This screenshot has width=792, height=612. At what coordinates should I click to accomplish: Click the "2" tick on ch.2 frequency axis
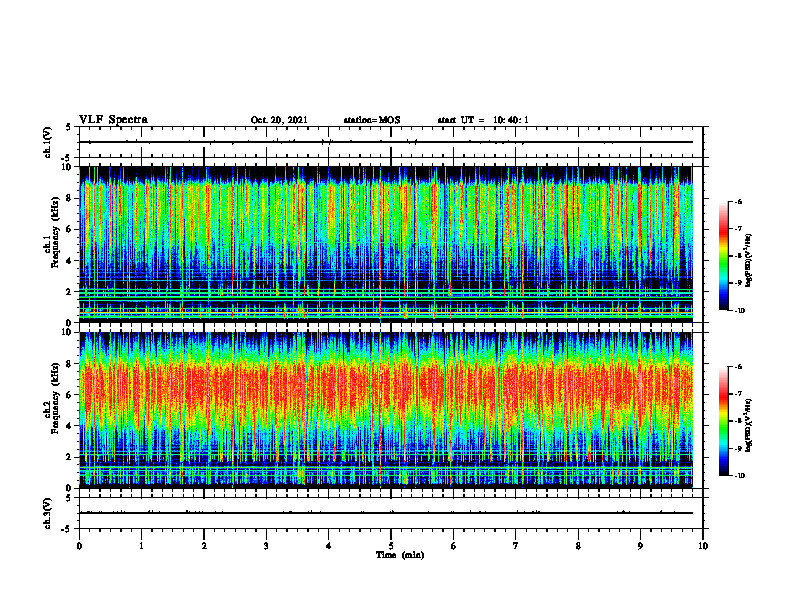point(69,457)
